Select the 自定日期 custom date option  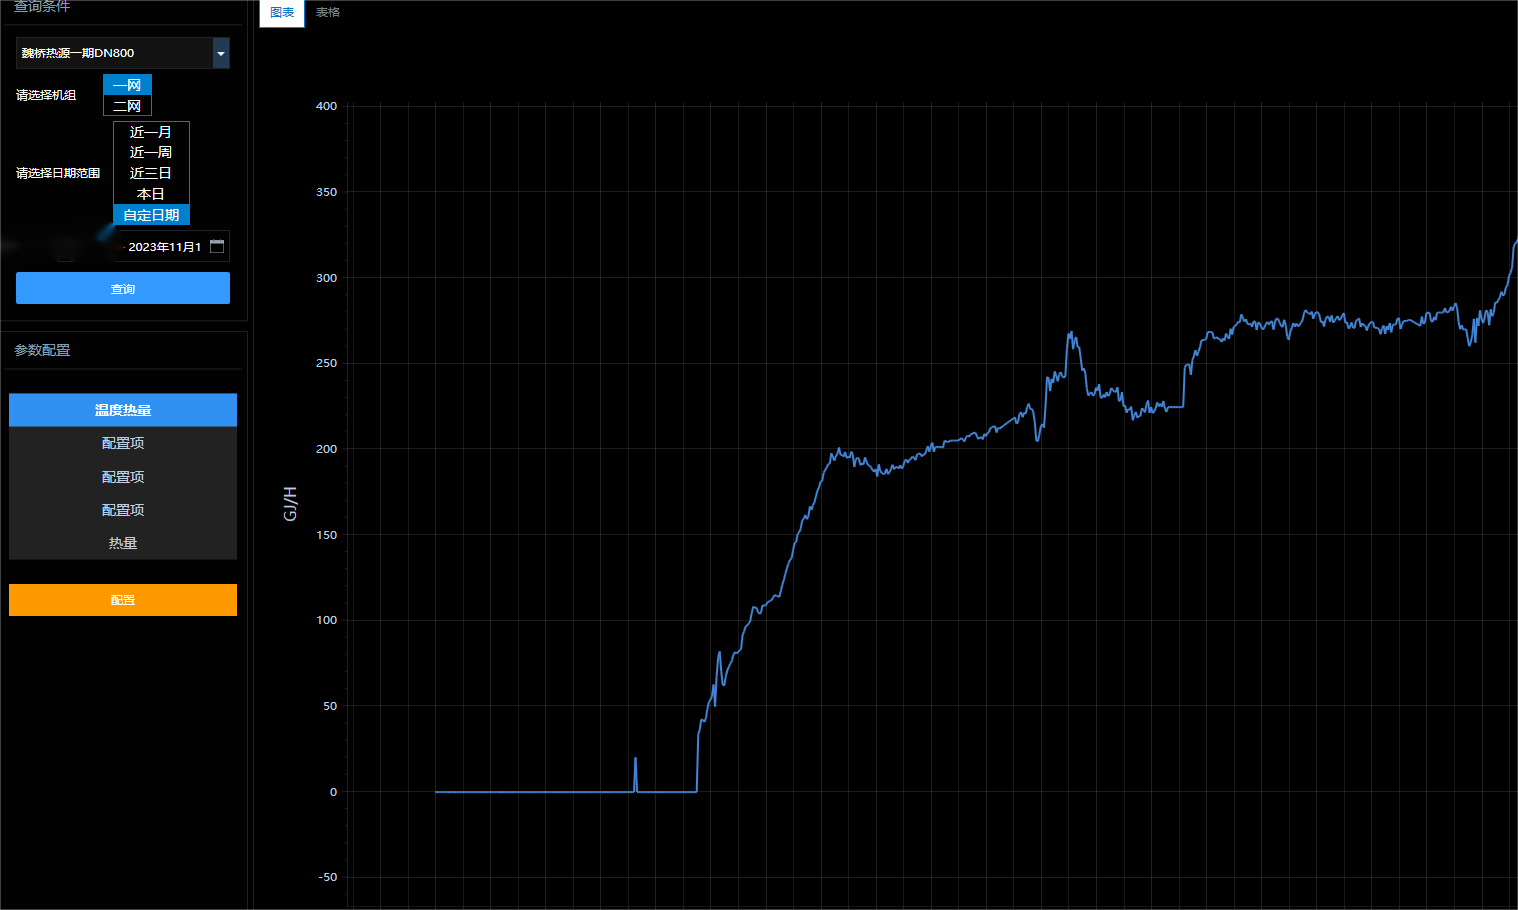pos(151,215)
